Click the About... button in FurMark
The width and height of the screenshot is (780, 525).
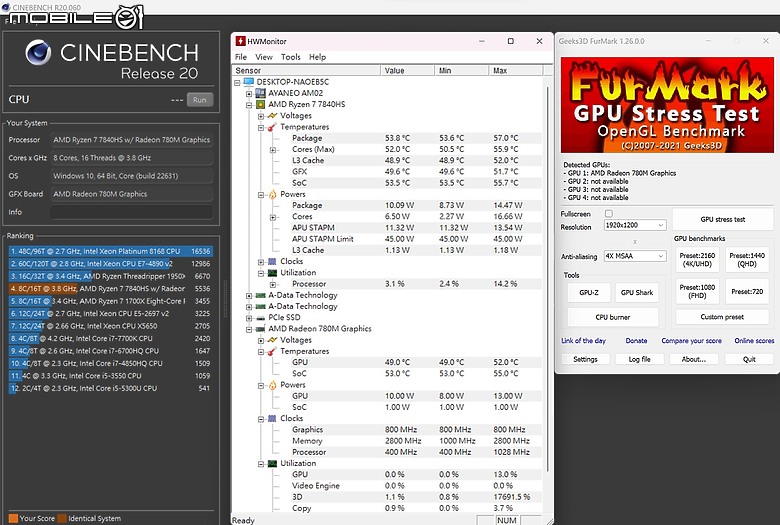693,359
